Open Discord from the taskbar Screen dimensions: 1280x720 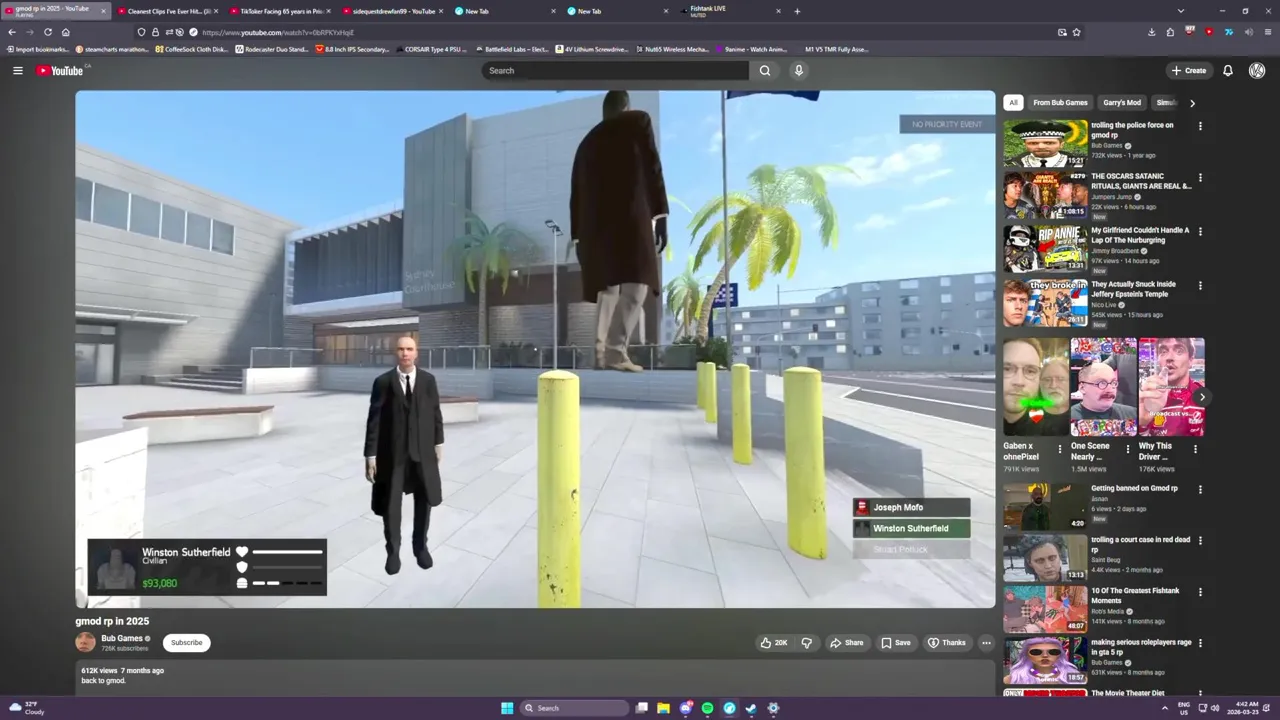tap(685, 708)
